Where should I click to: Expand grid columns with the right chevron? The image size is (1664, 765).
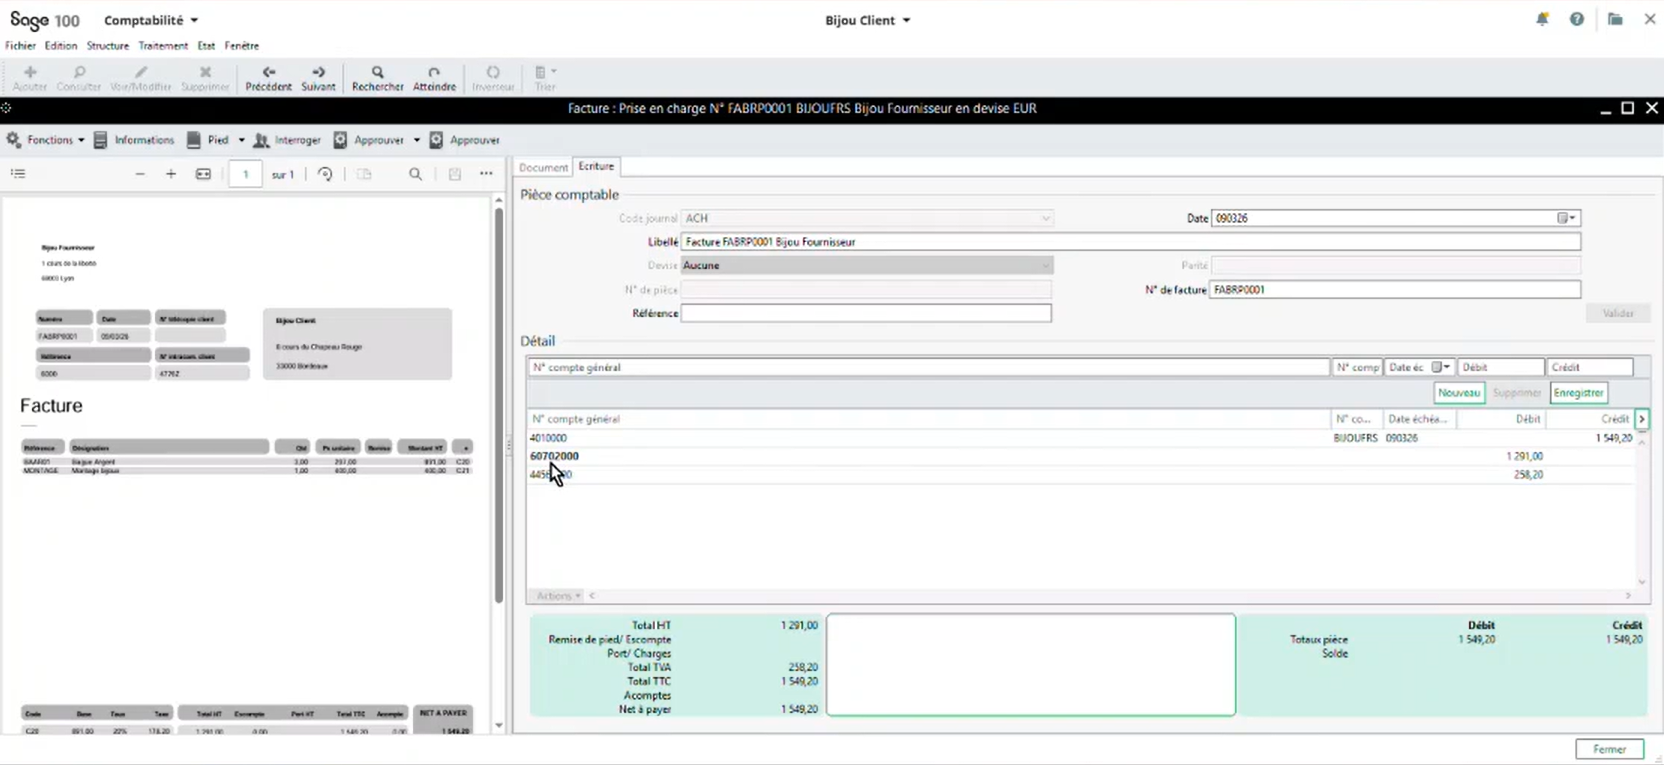pyautogui.click(x=1642, y=419)
